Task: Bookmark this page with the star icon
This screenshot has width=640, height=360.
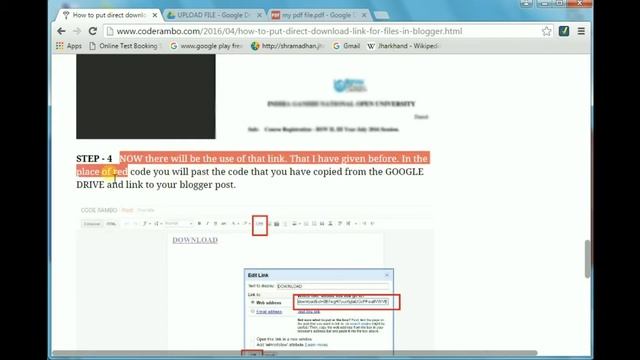Action: click(547, 31)
